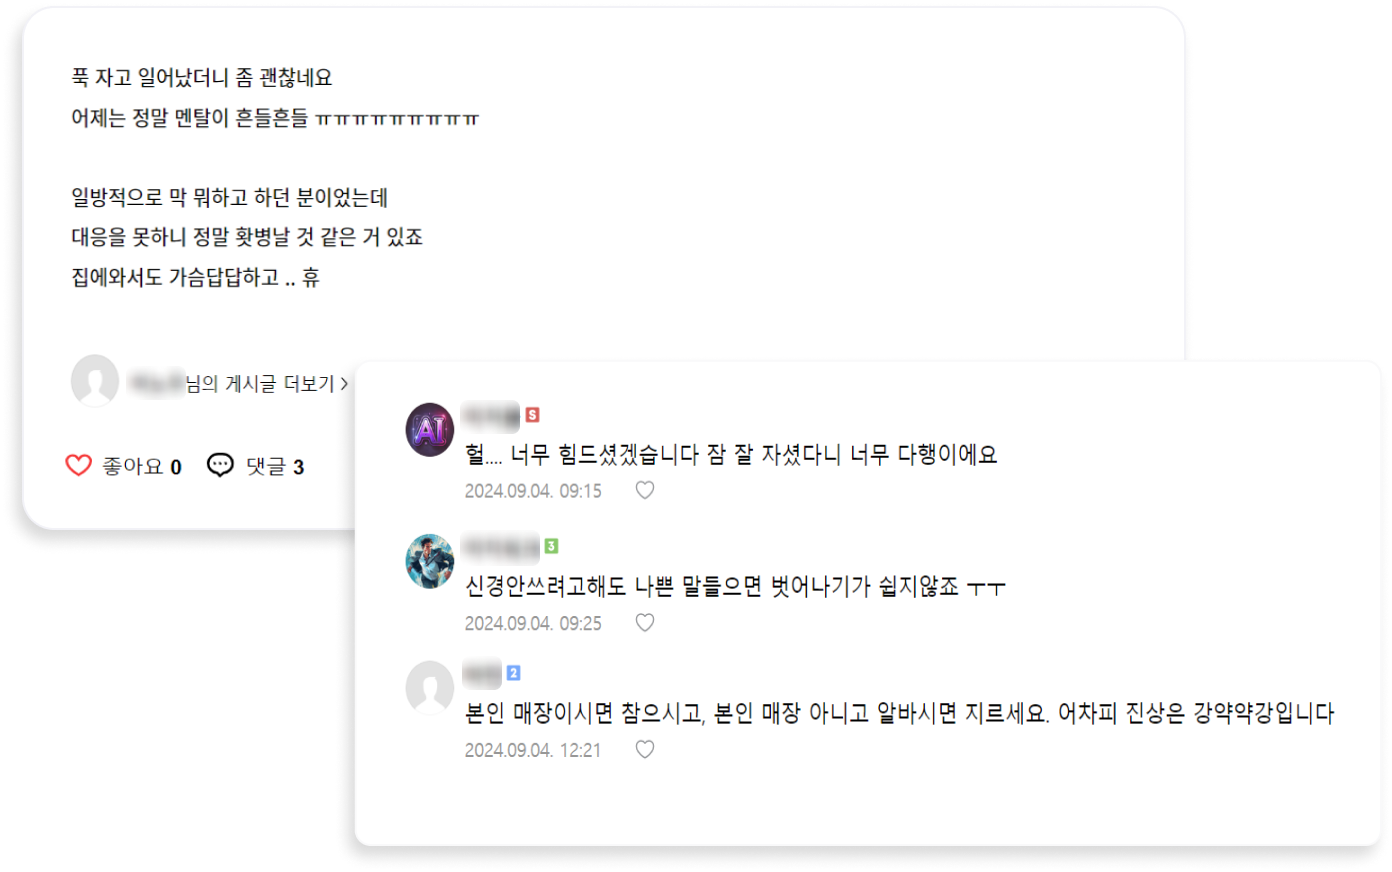Open the purple AI avatar's profile
Screen dimensions: 1392x872
click(x=430, y=430)
